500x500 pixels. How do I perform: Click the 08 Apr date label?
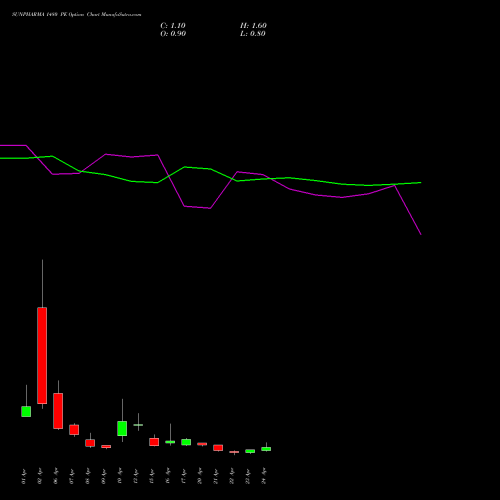[88, 476]
